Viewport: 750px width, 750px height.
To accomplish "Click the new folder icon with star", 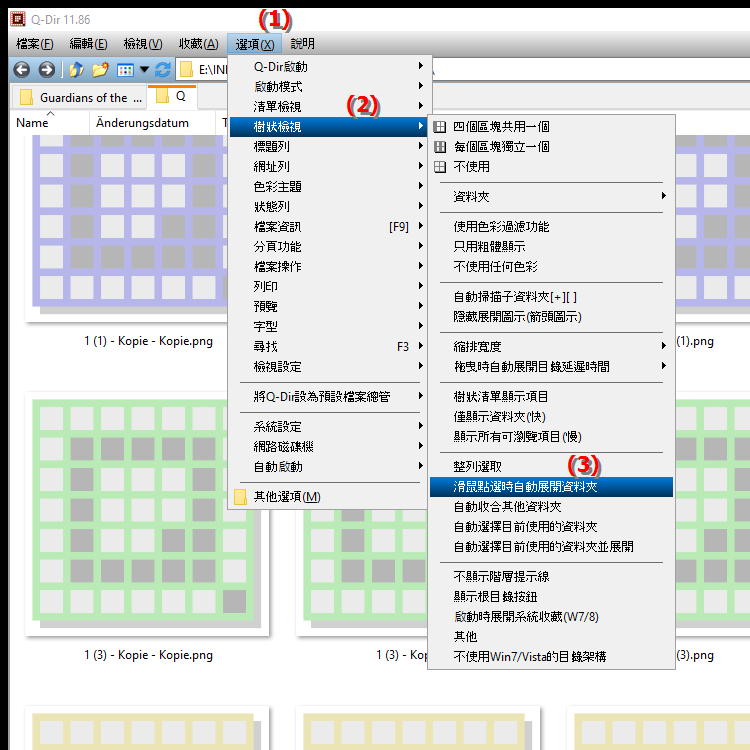I will tap(100, 70).
